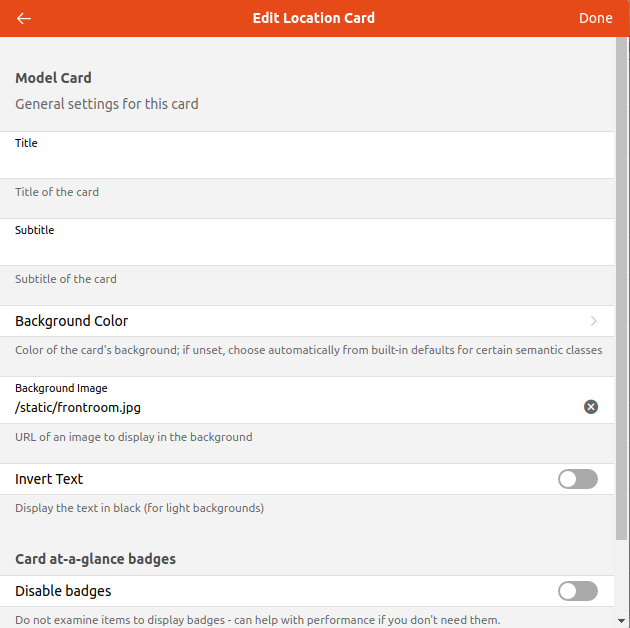Focus the Title input field
Viewport: 630px width, 628px height.
tap(300, 162)
